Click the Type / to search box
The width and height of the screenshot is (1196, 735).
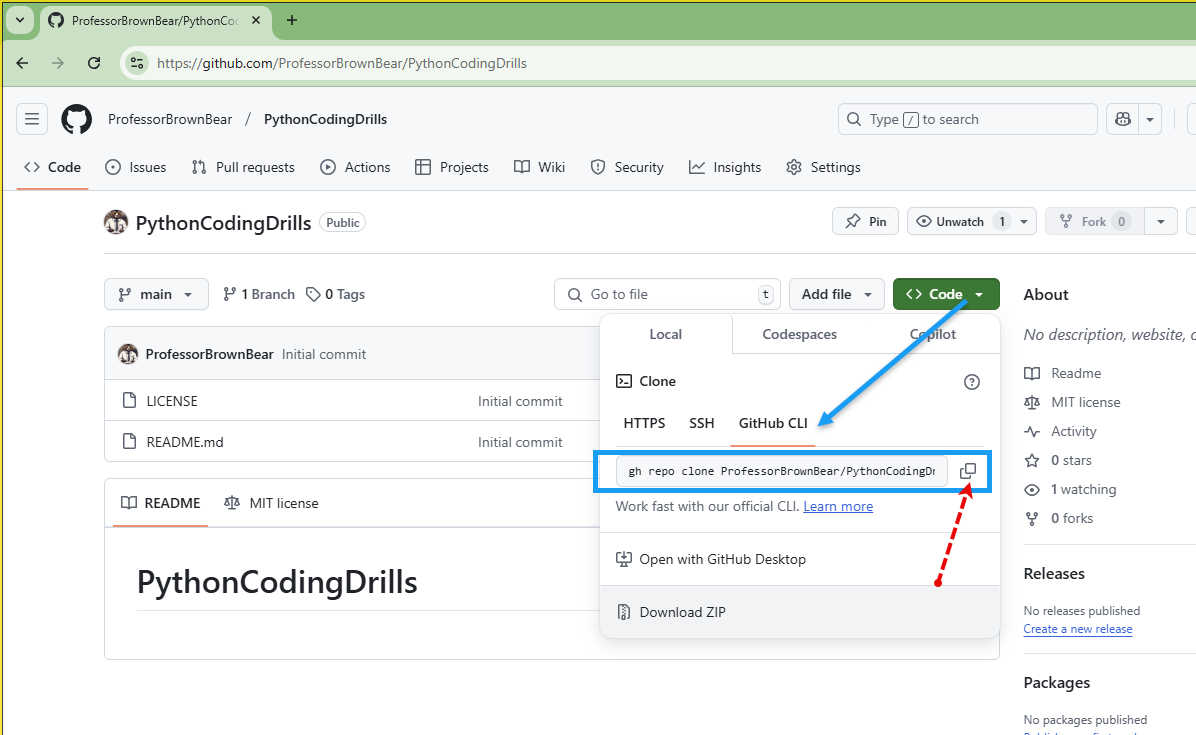967,119
